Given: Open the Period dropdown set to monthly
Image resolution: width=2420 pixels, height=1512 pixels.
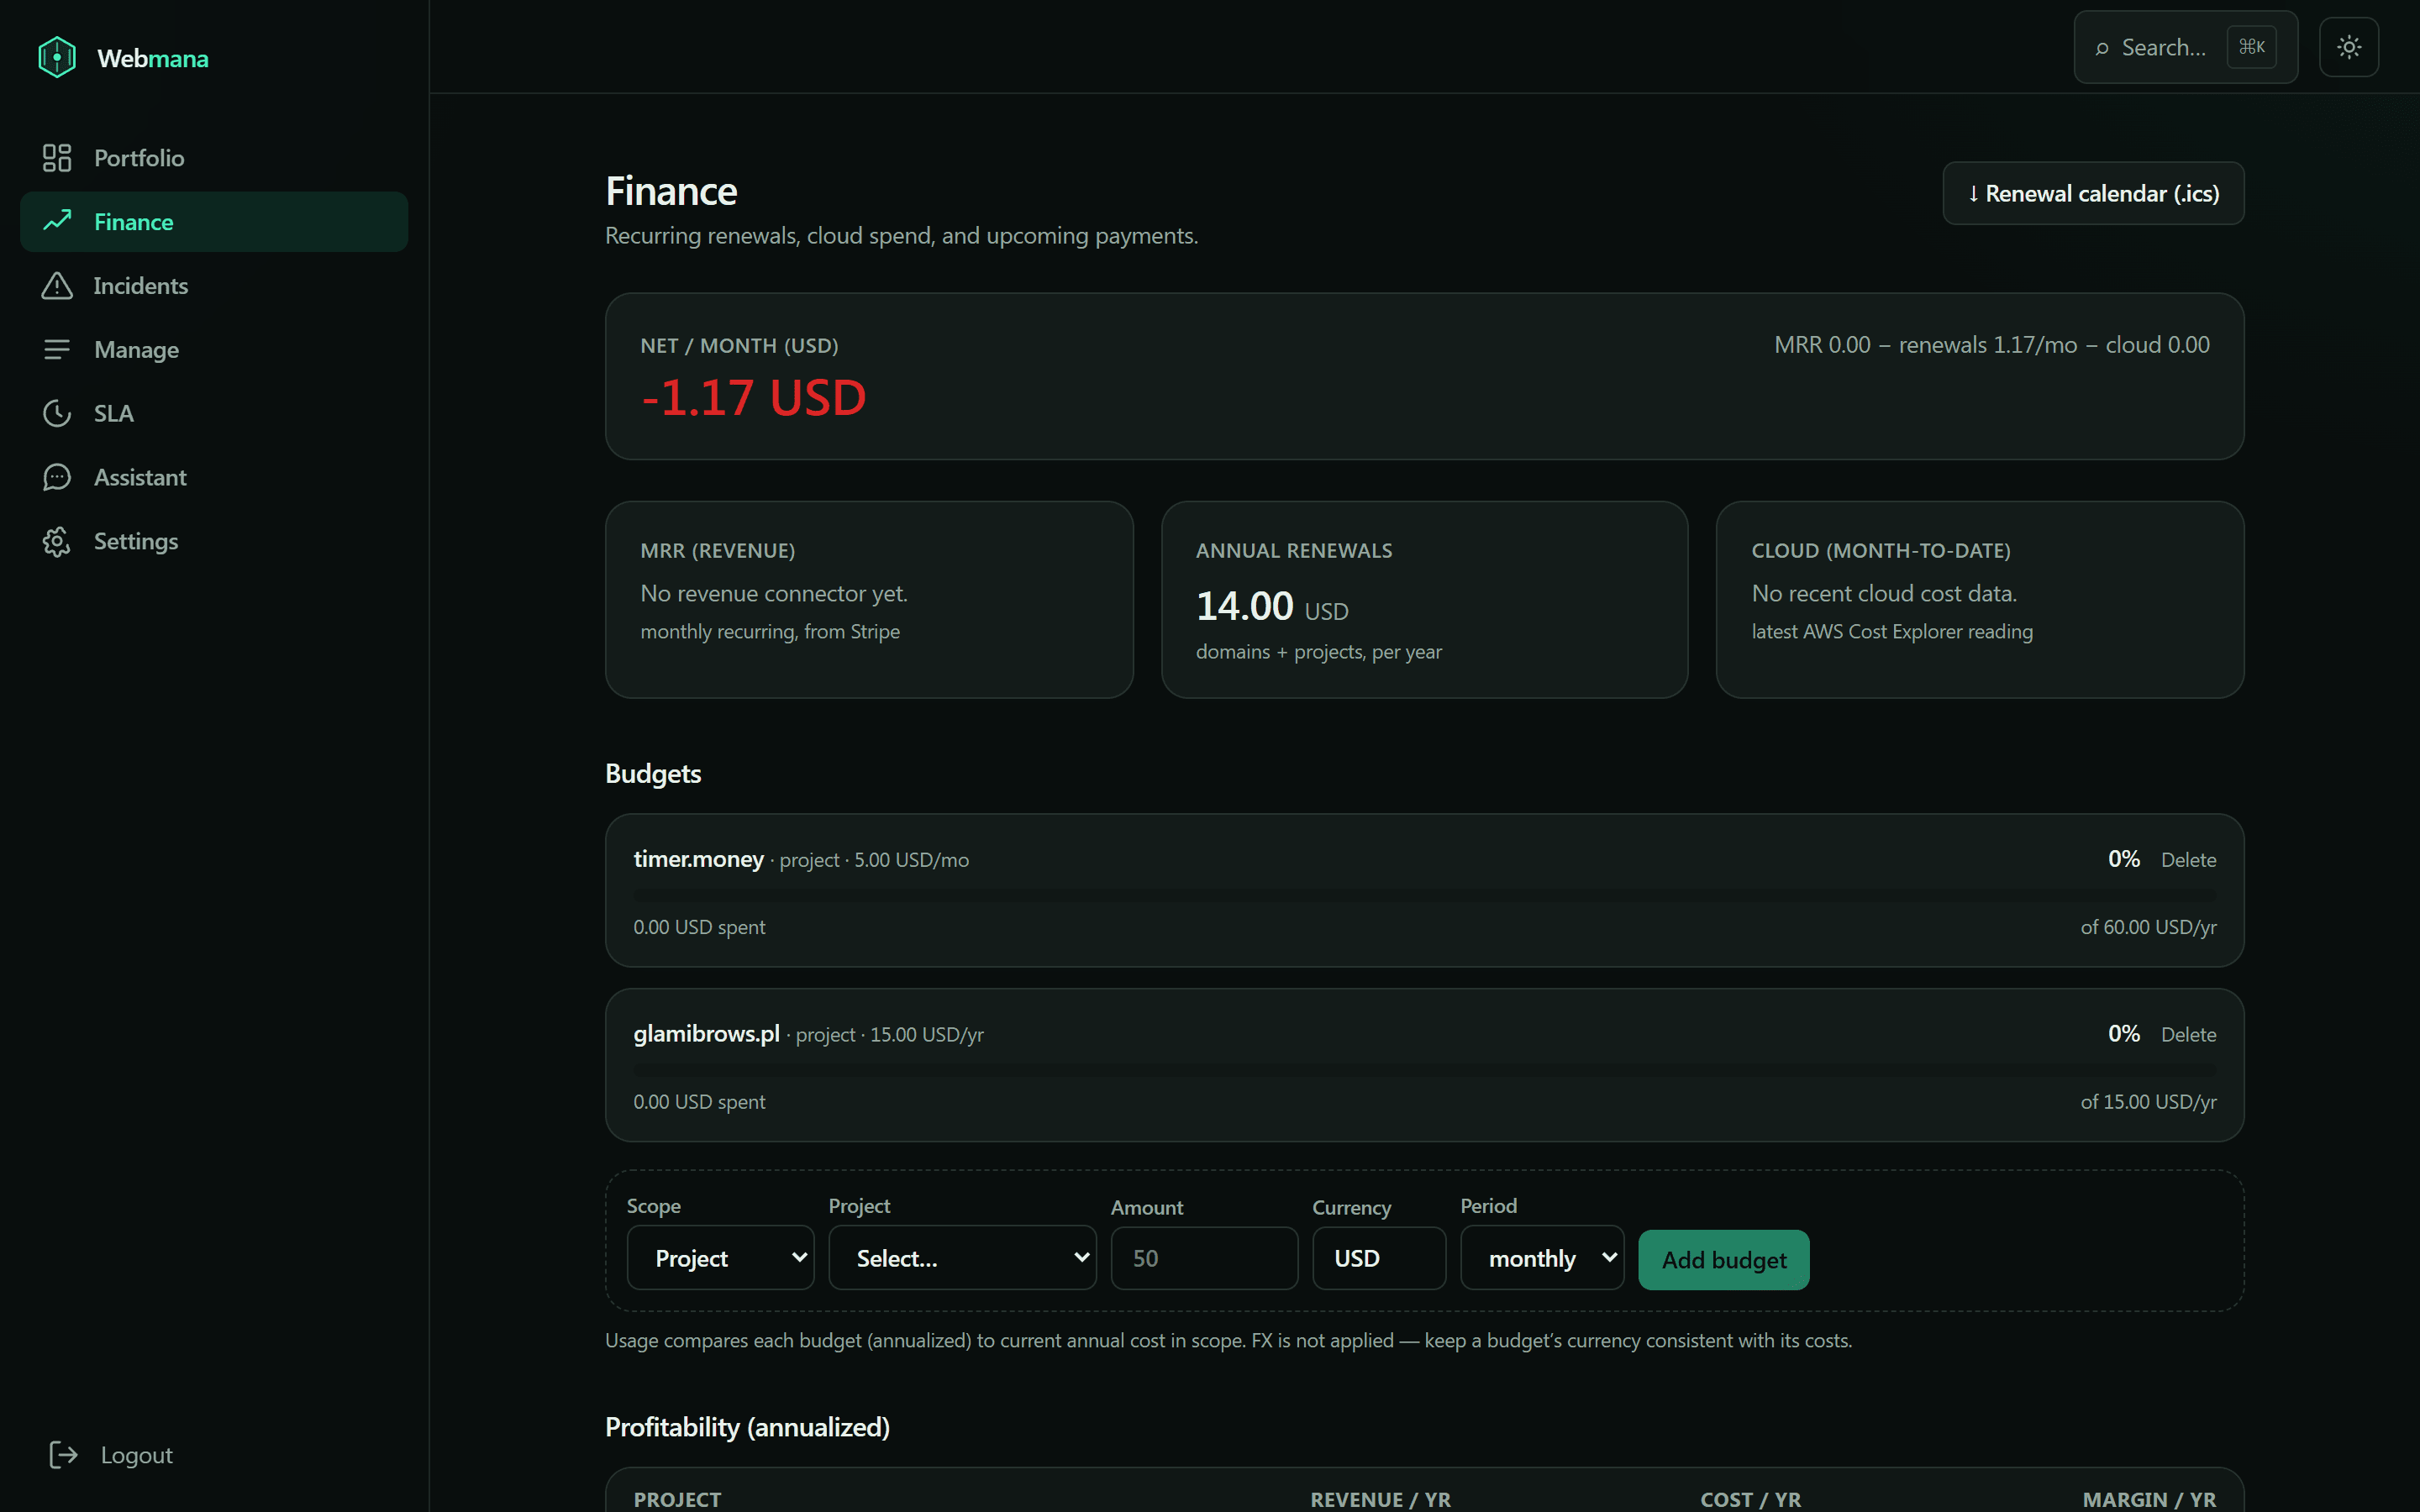Looking at the screenshot, I should pyautogui.click(x=1542, y=1258).
